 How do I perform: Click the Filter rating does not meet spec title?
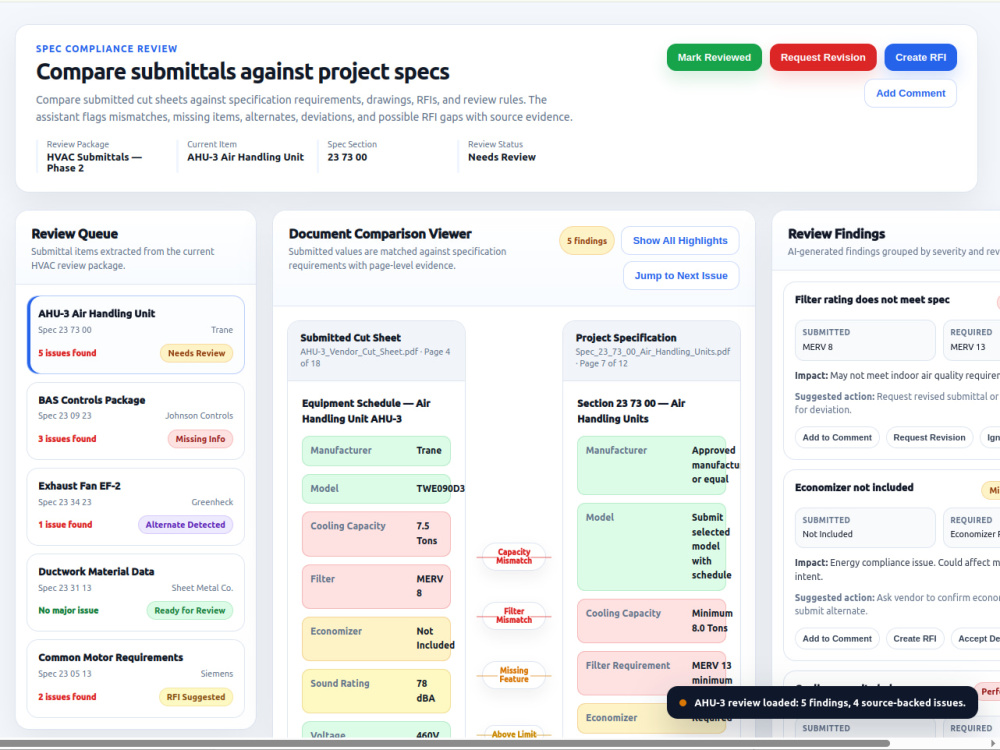872,300
